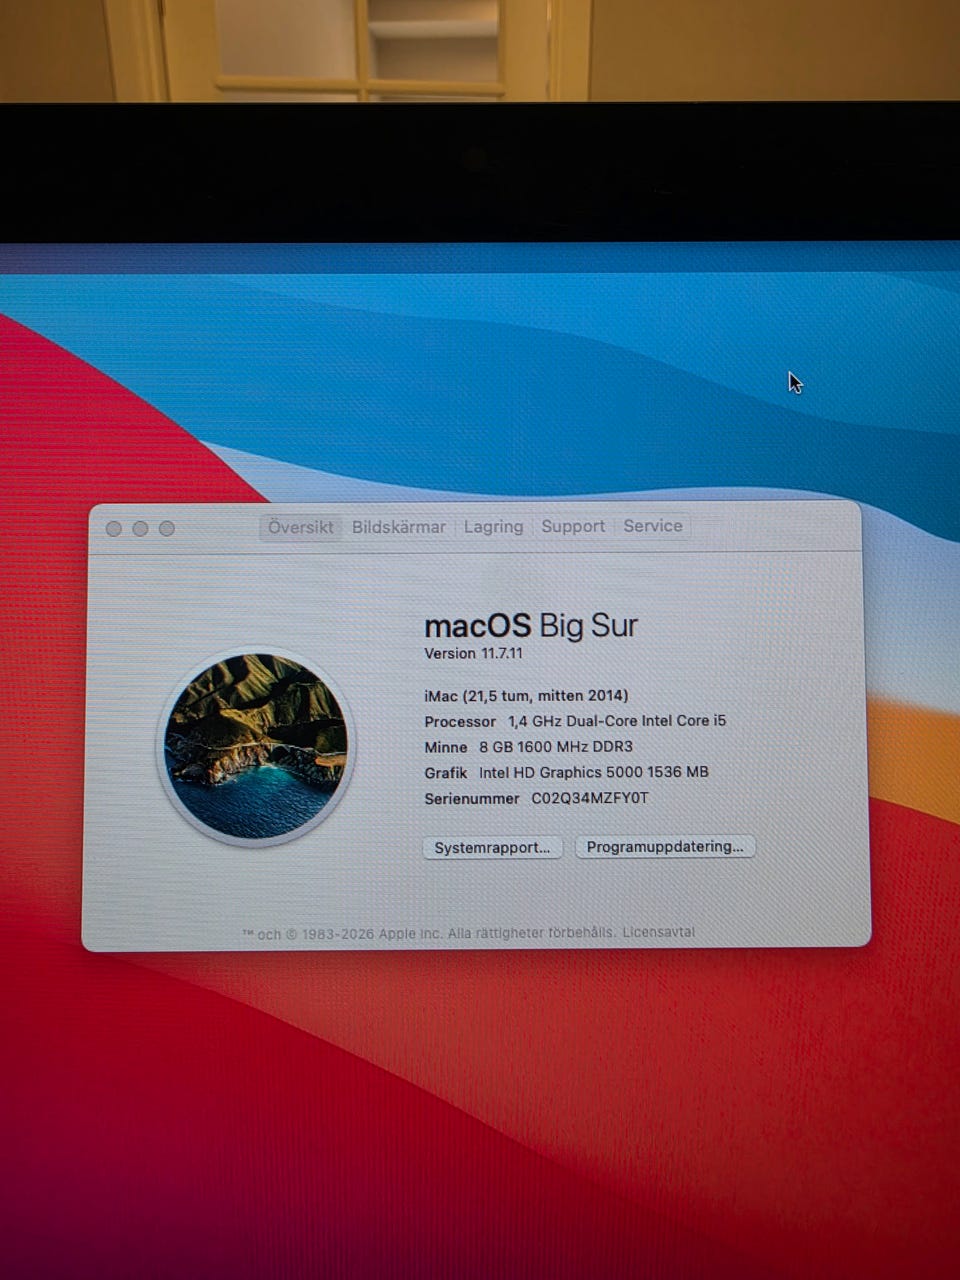Click processor value 1,4 GHz Dual-Core Intel Core i5
Screen dimensions: 960x1280
617,721
